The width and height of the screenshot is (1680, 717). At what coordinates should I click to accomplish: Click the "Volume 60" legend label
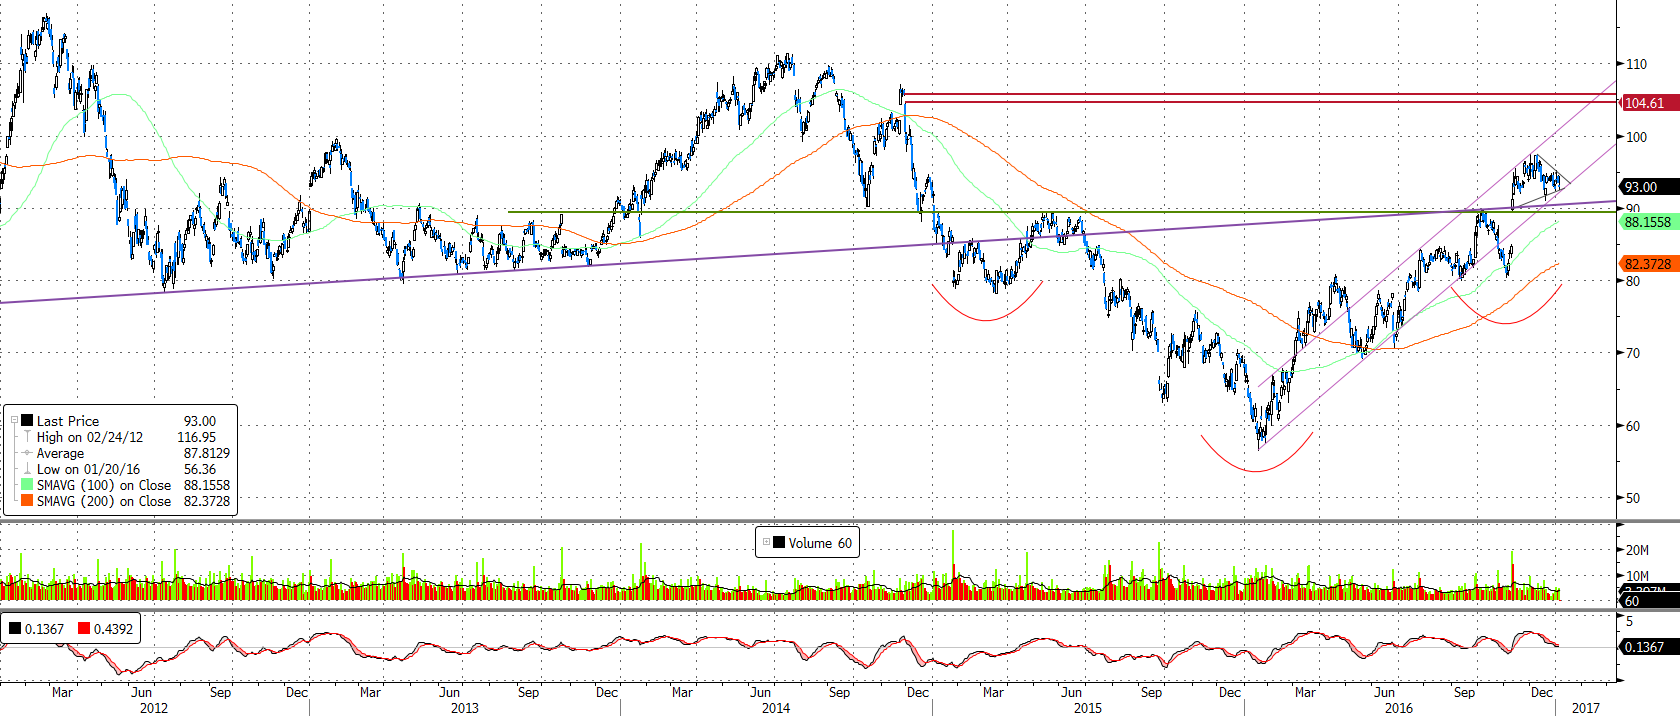pos(820,543)
